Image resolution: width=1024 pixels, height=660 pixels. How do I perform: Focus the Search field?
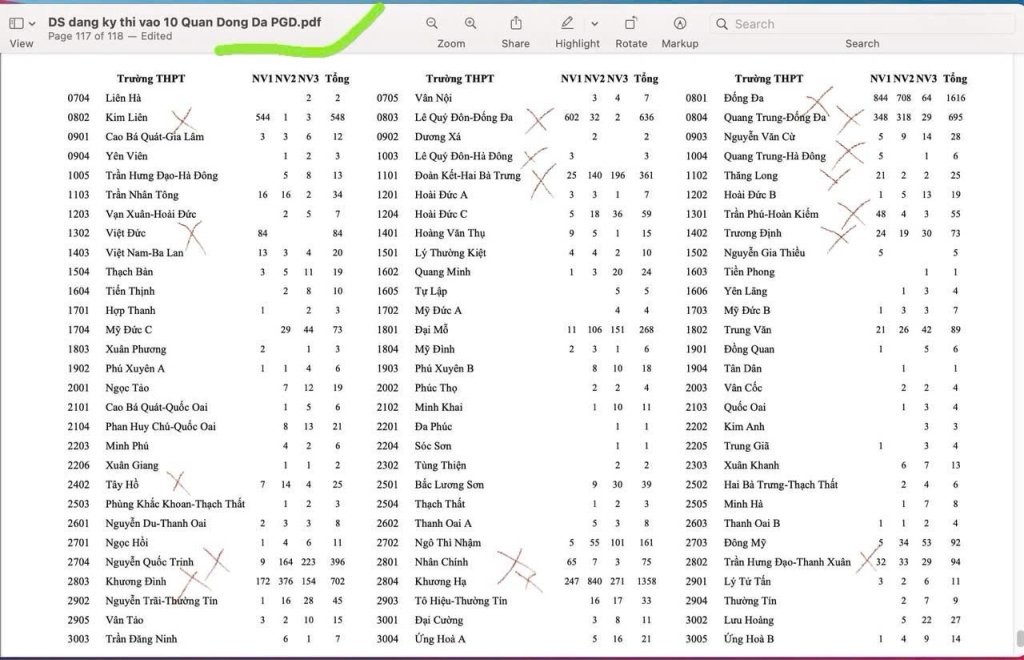click(862, 24)
